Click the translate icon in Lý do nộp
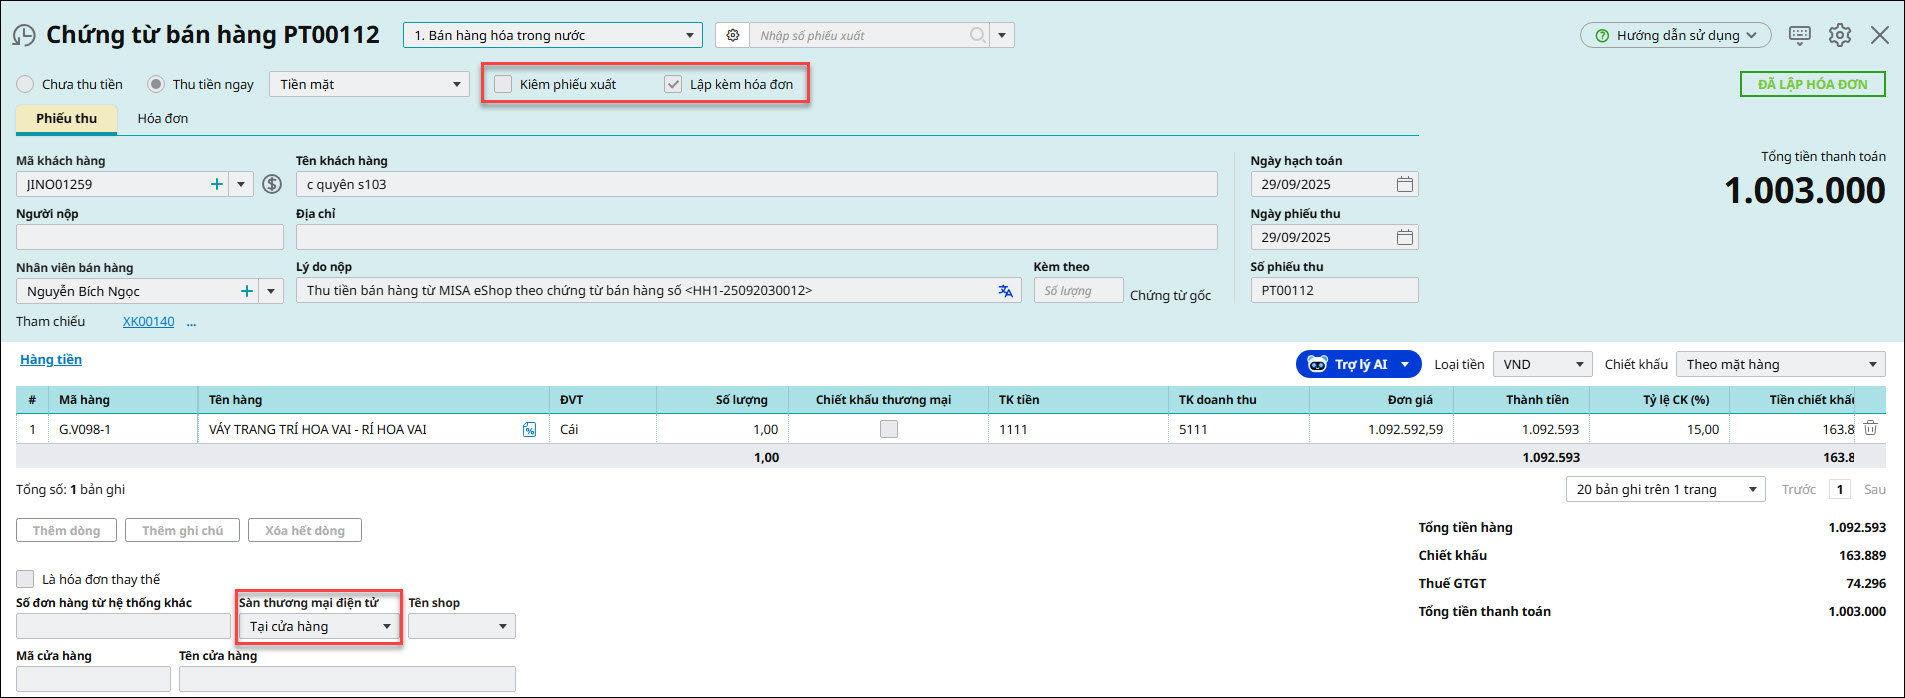This screenshot has width=1905, height=698. 1005,291
